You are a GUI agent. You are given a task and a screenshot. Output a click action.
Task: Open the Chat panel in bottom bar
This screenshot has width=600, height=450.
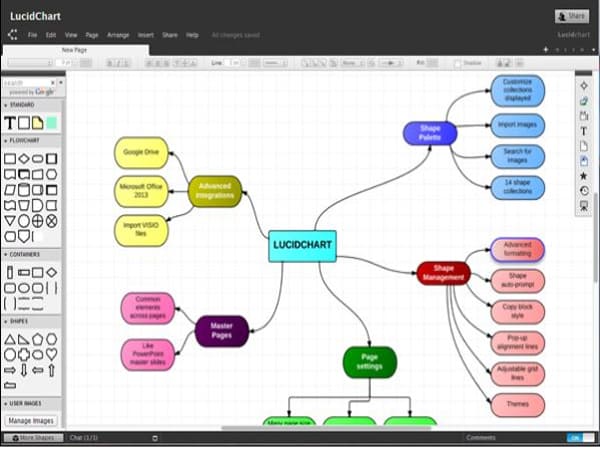click(x=83, y=438)
